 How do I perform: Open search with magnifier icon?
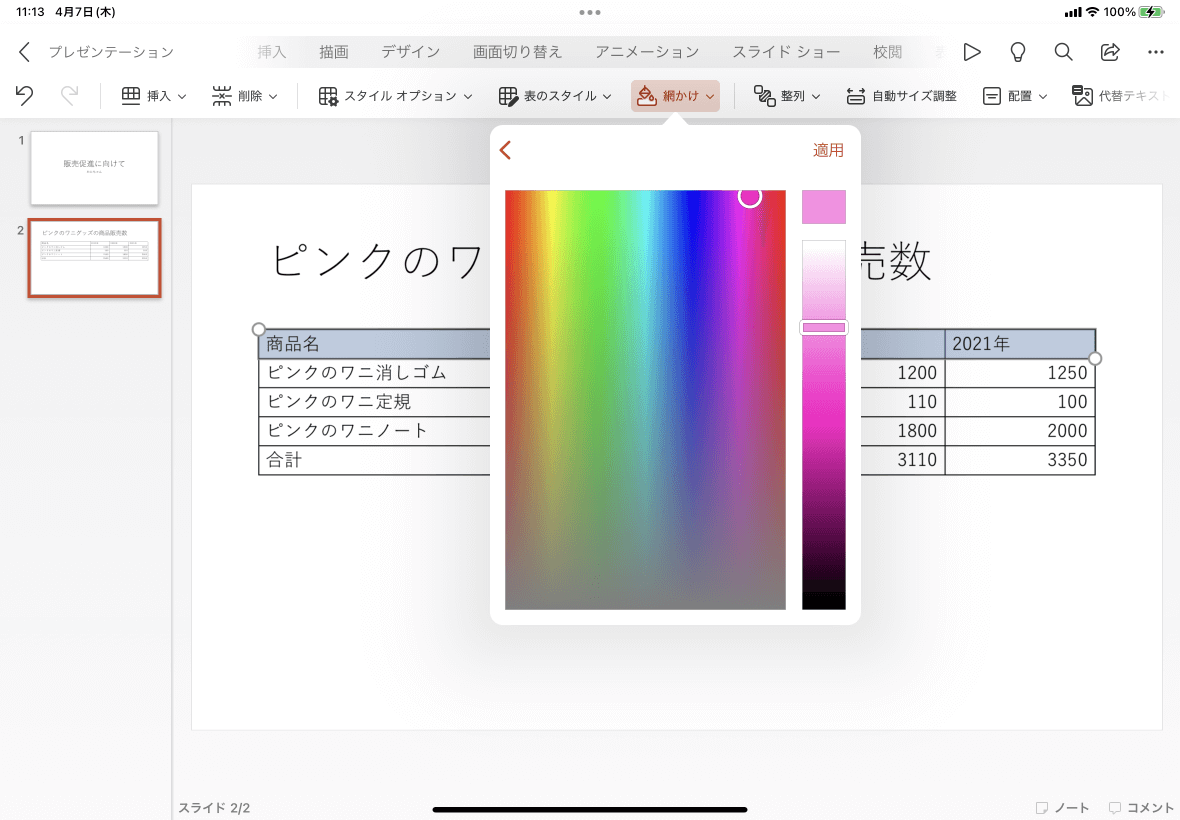point(1063,52)
